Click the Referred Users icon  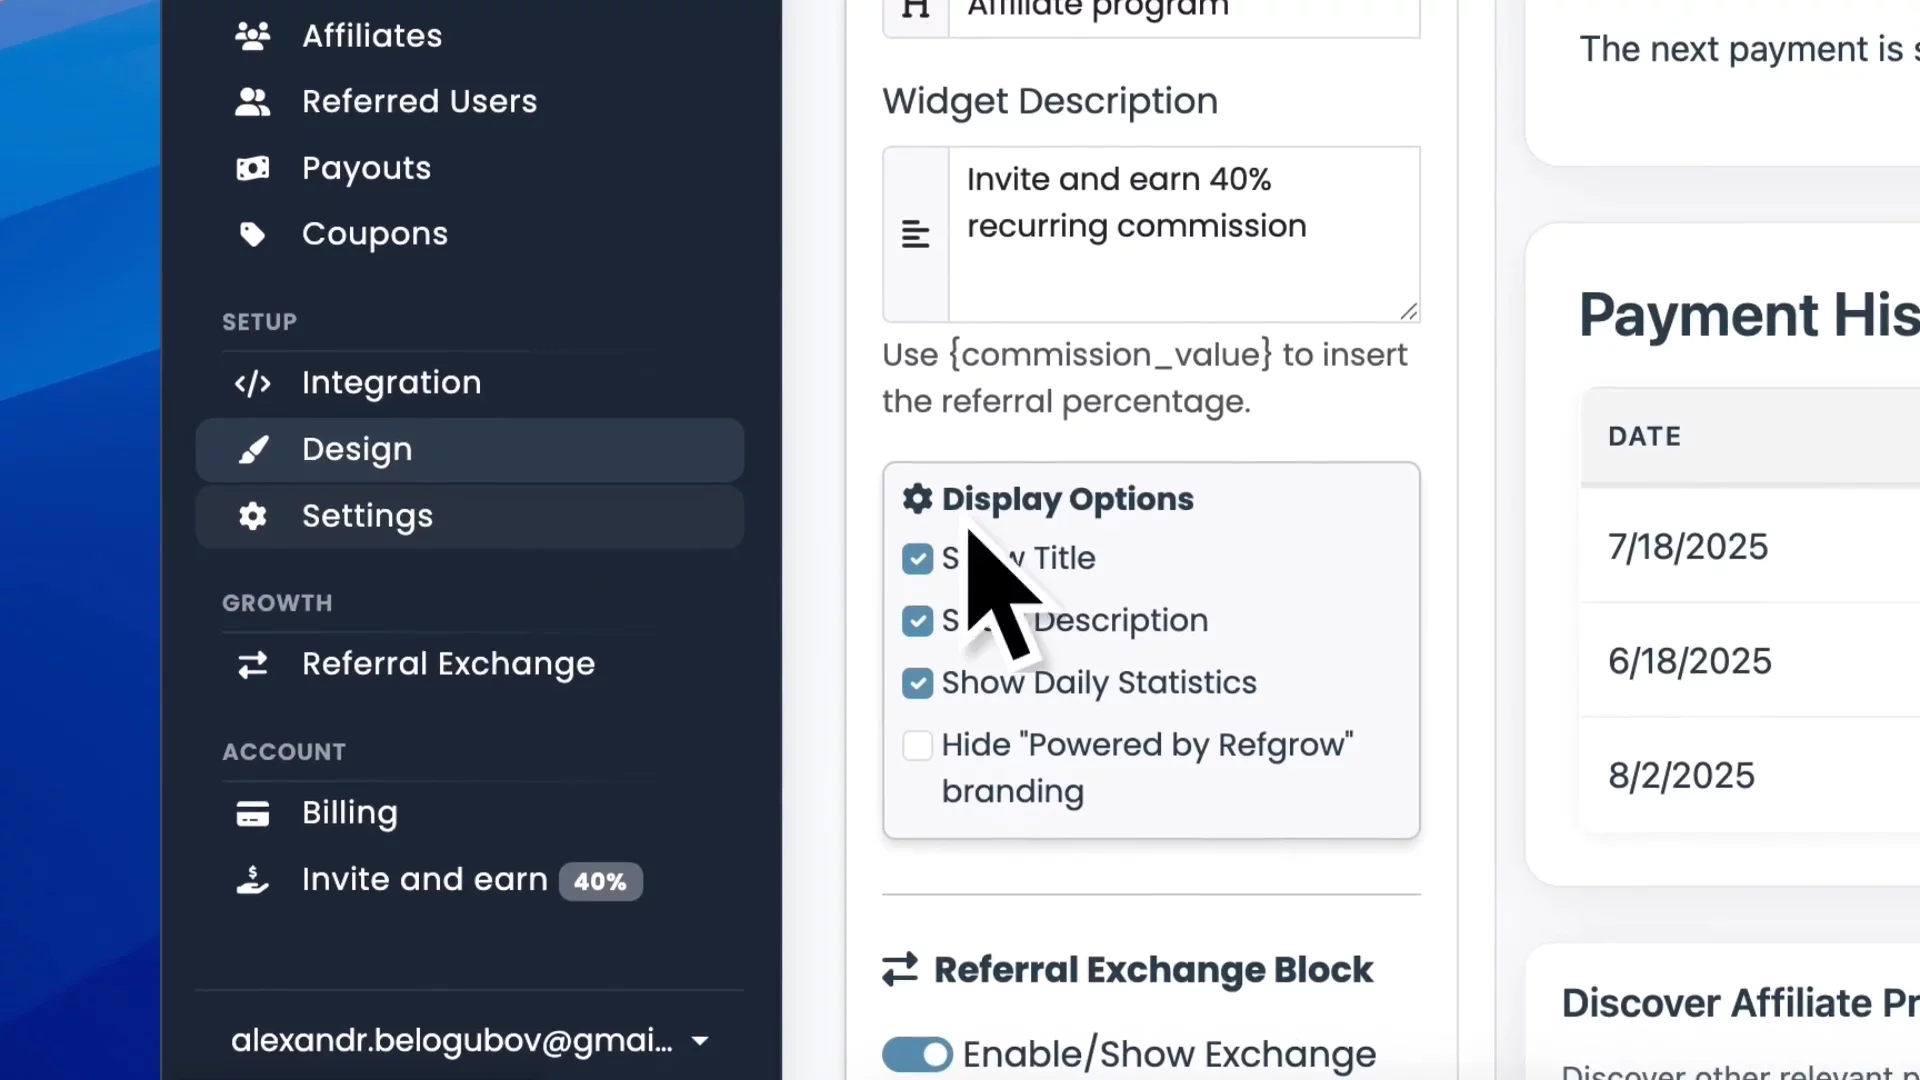point(252,102)
